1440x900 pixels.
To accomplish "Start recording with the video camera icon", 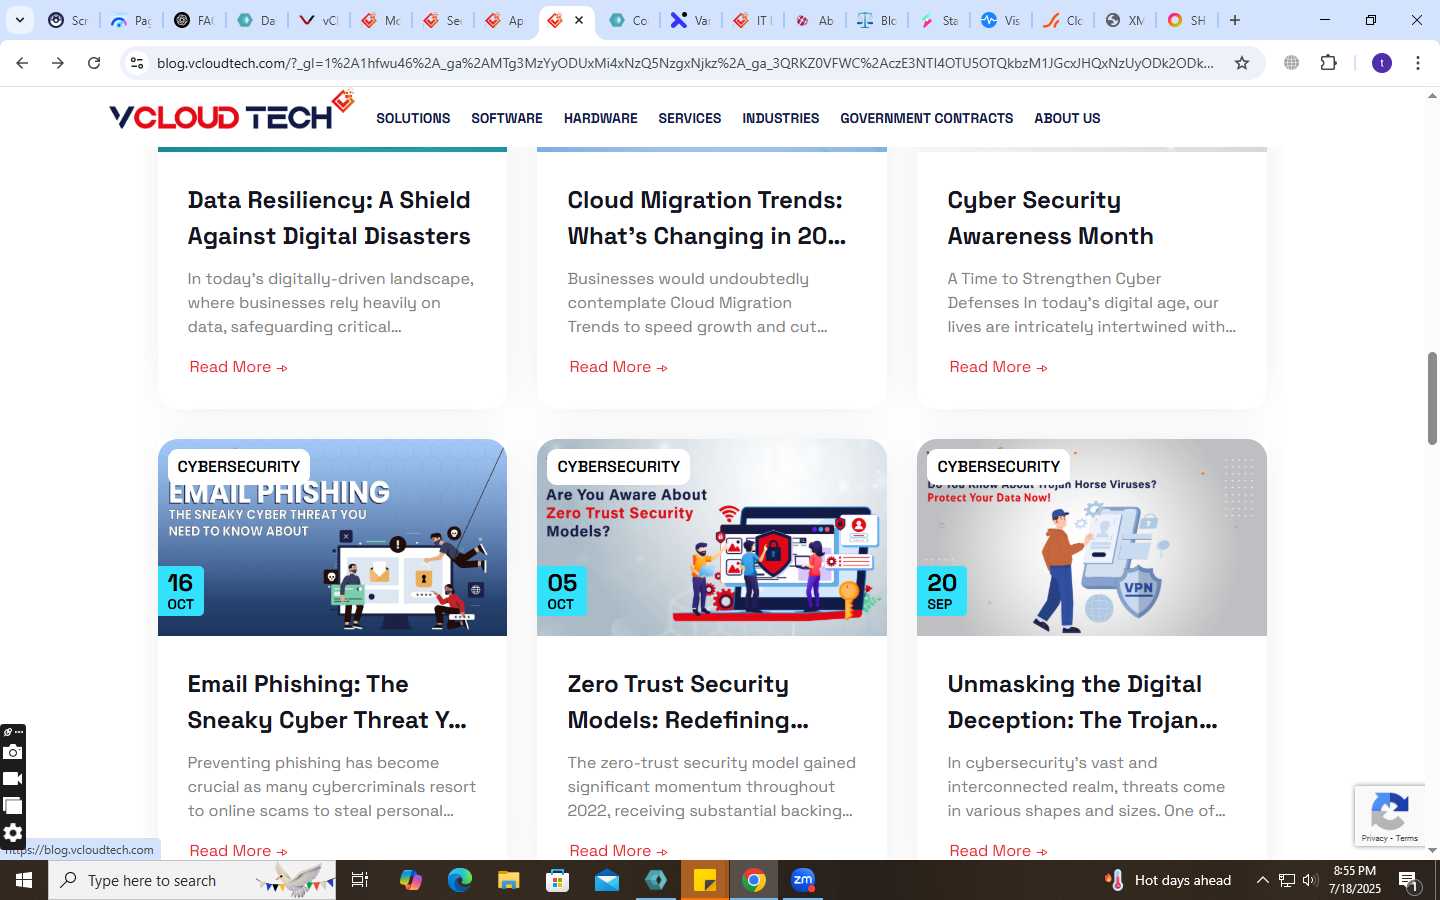I will click(x=12, y=779).
